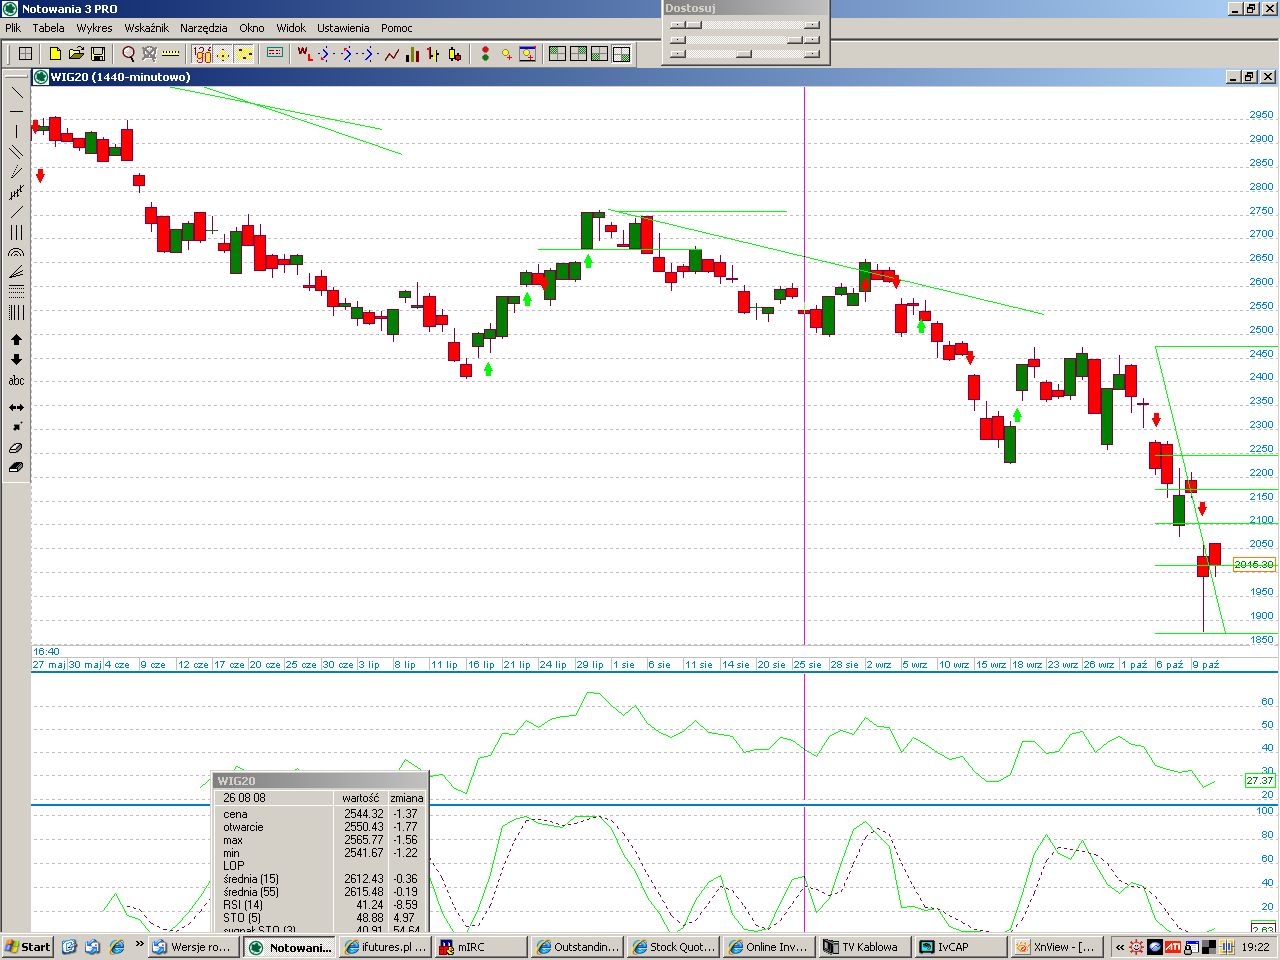Choose the up arrow marker tool
1280x960 pixels.
[16, 340]
